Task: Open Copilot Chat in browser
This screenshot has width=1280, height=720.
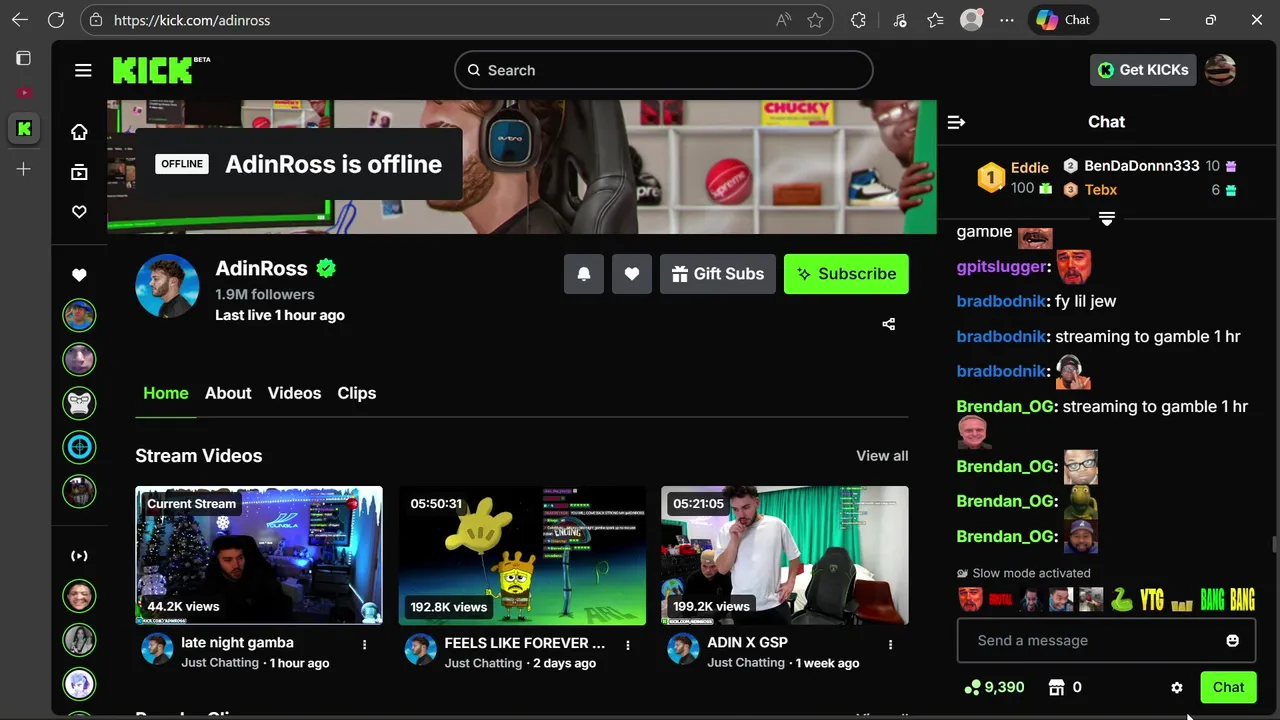Action: [1063, 20]
